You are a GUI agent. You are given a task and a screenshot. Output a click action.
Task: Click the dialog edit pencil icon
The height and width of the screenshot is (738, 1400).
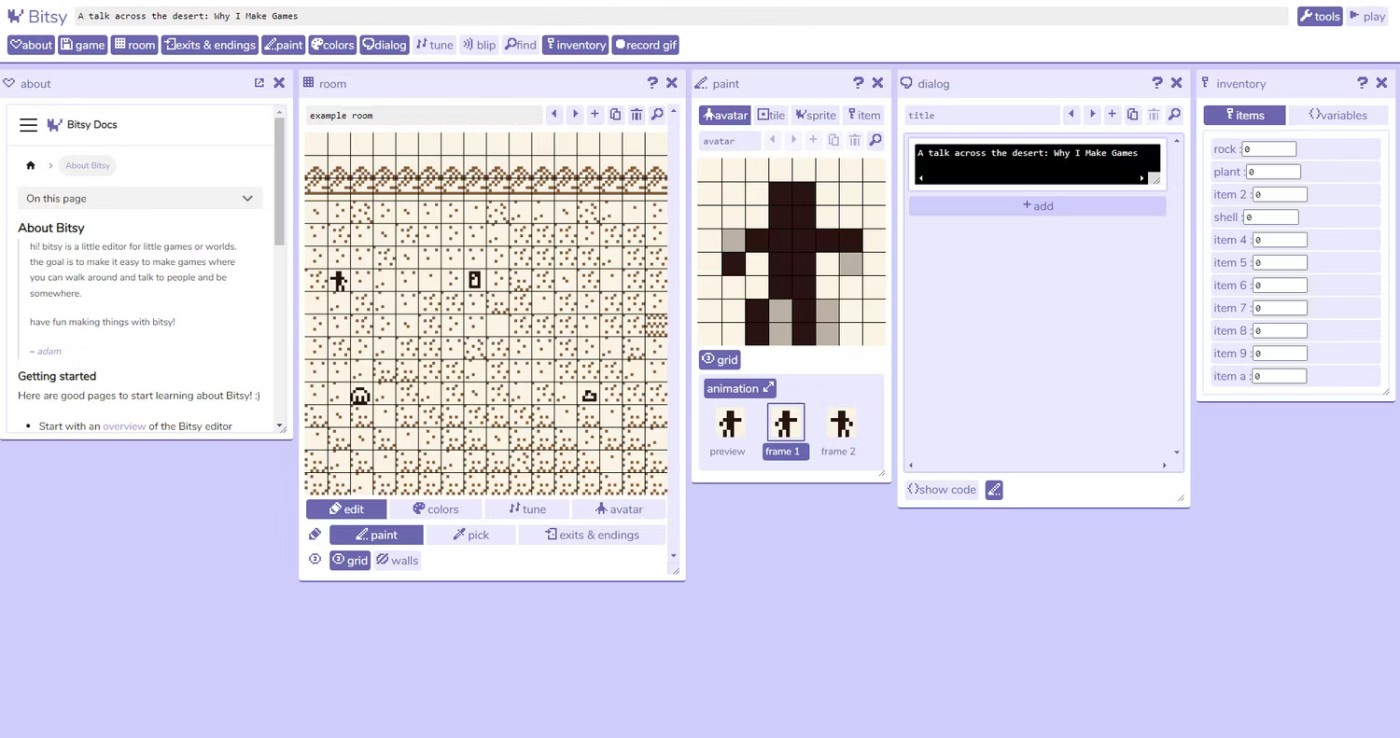pos(993,489)
